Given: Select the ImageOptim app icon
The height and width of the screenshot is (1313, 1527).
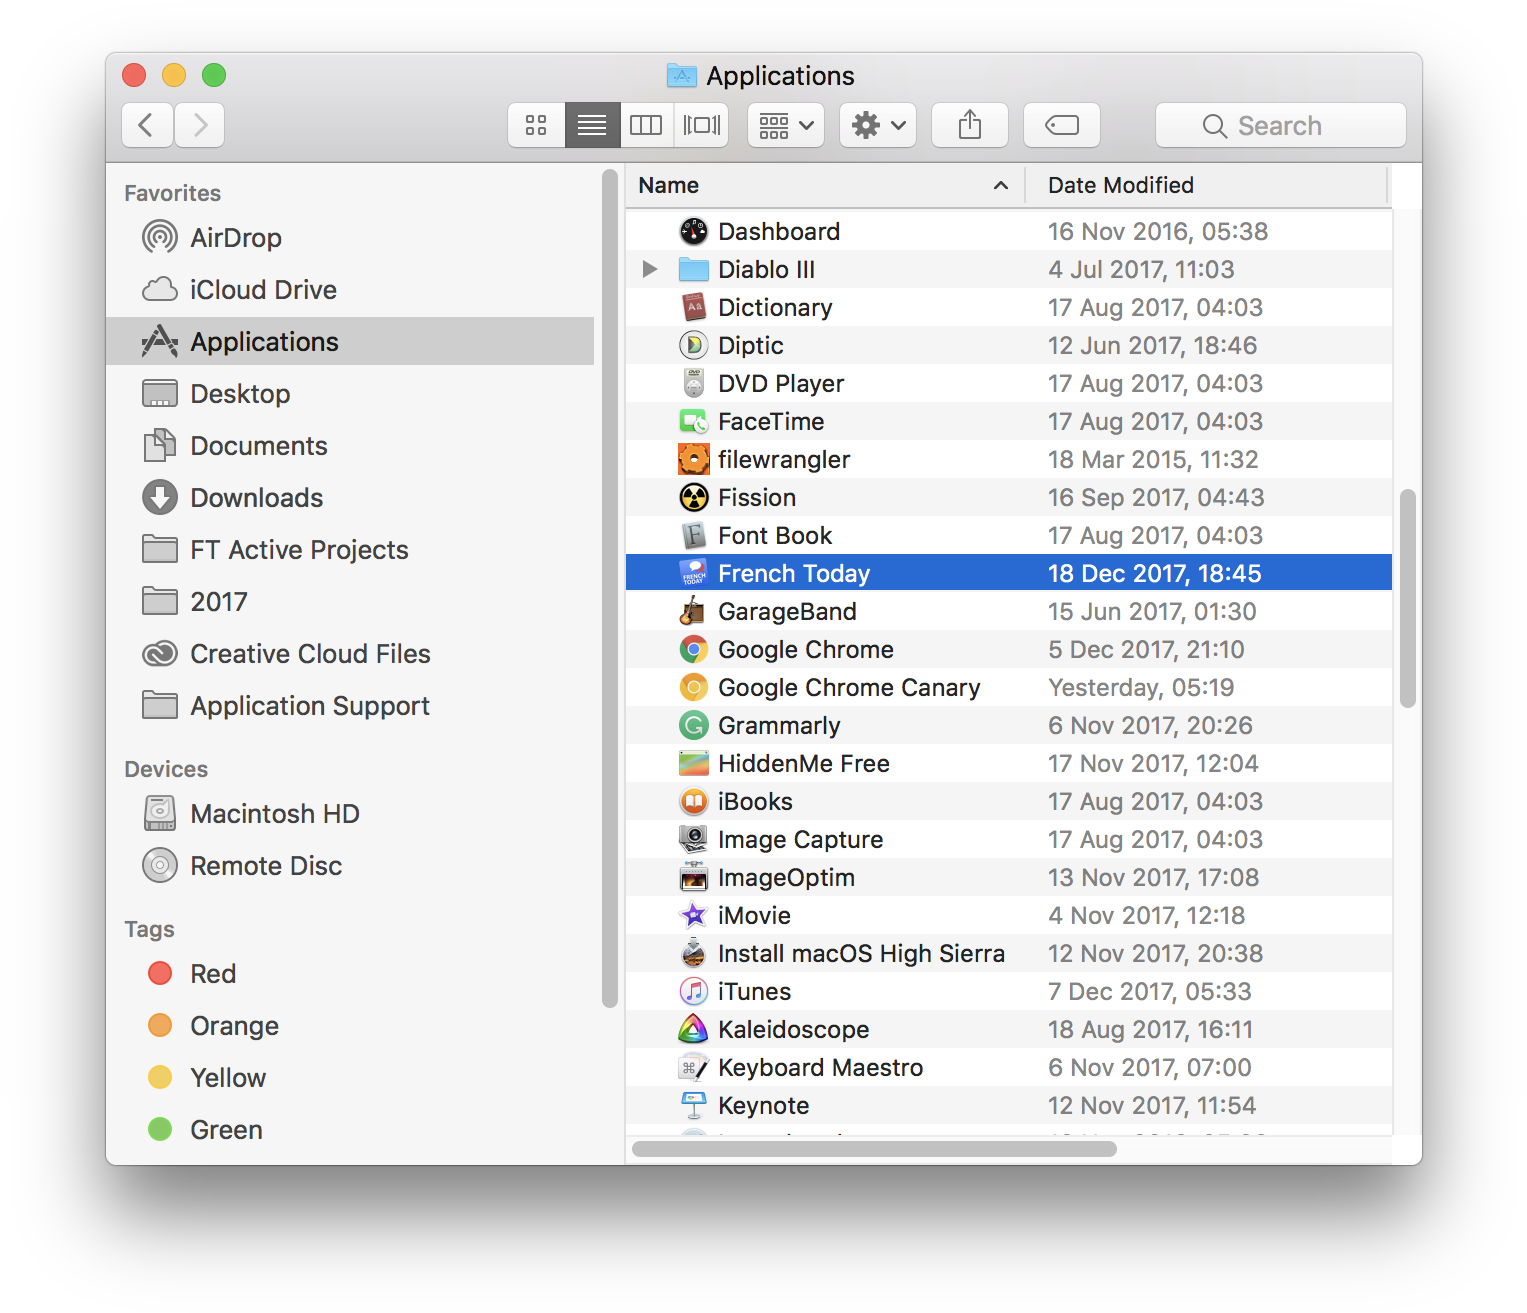Looking at the screenshot, I should [x=694, y=877].
